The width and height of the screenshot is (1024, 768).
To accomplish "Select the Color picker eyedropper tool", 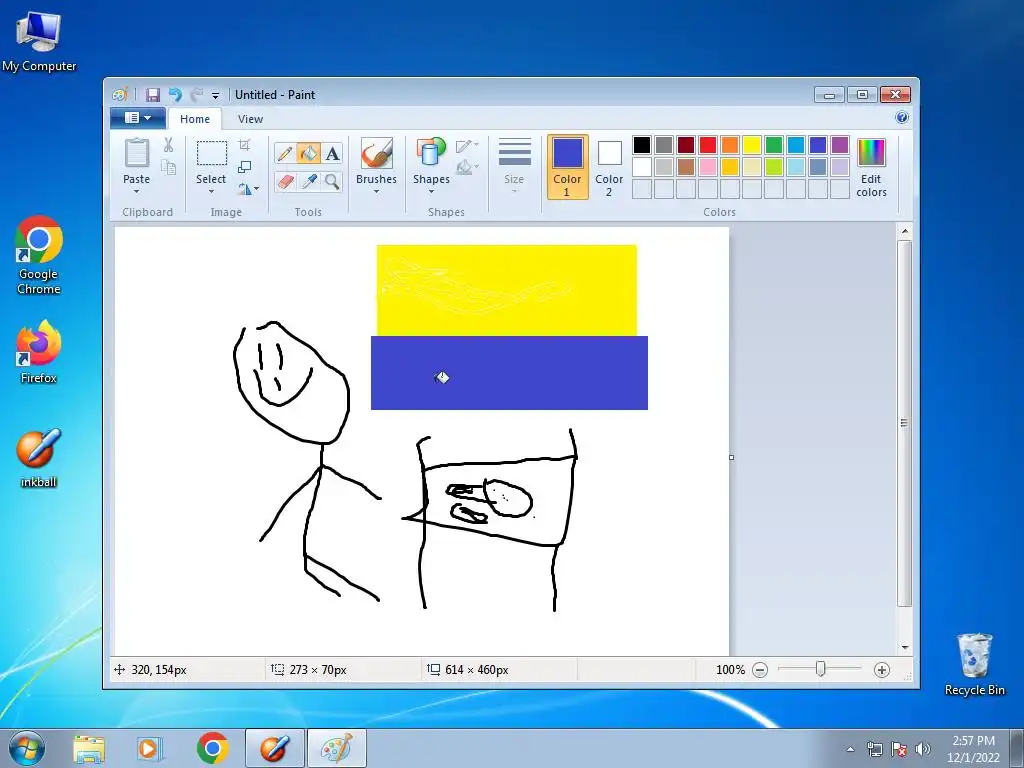I will [x=308, y=181].
